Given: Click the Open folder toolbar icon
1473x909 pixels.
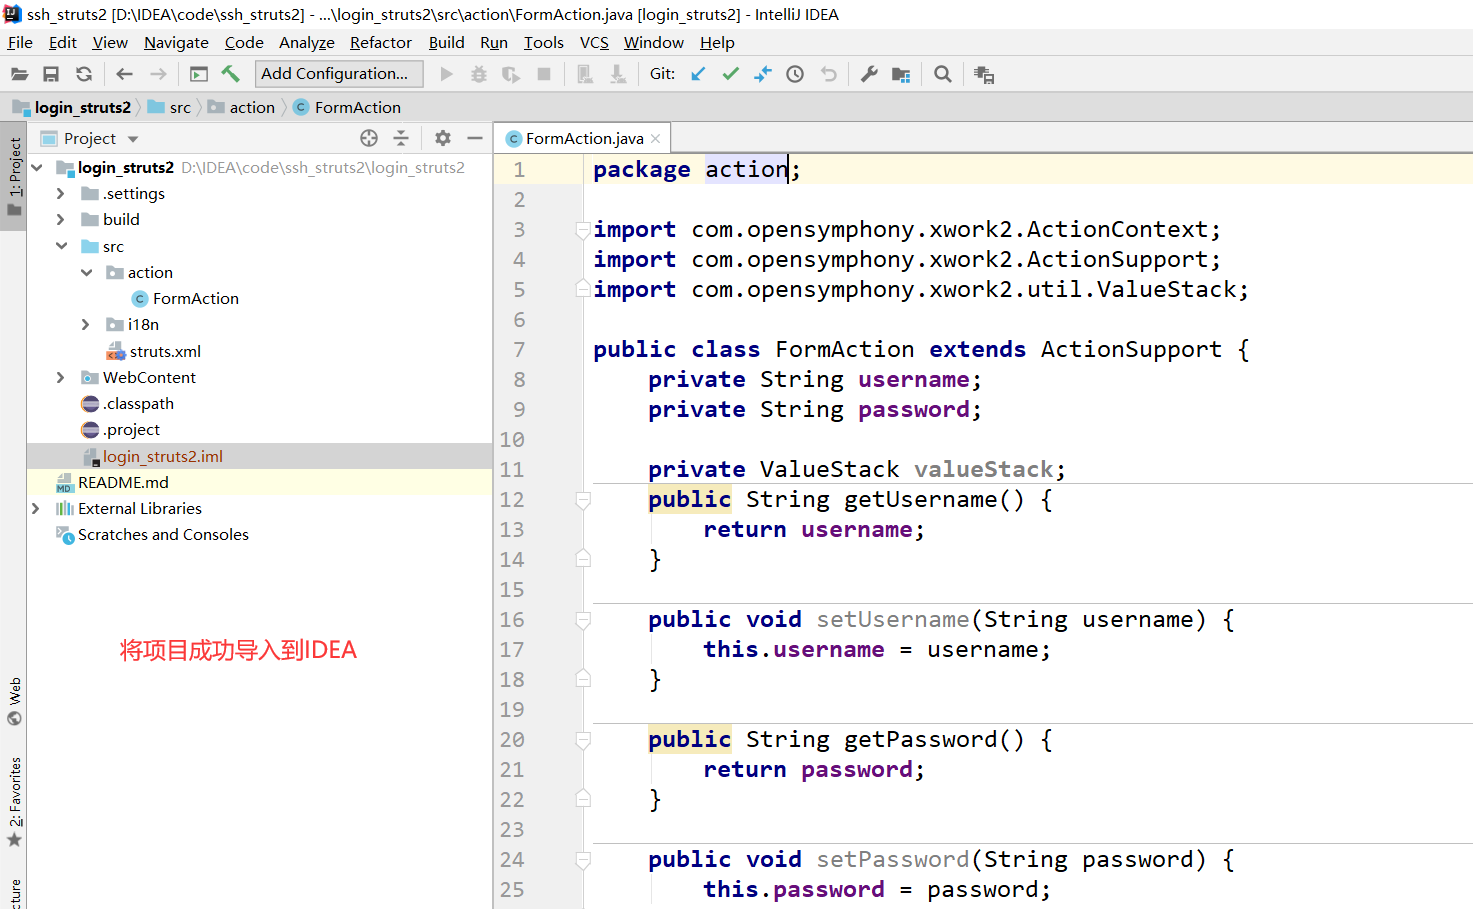Looking at the screenshot, I should [x=19, y=74].
